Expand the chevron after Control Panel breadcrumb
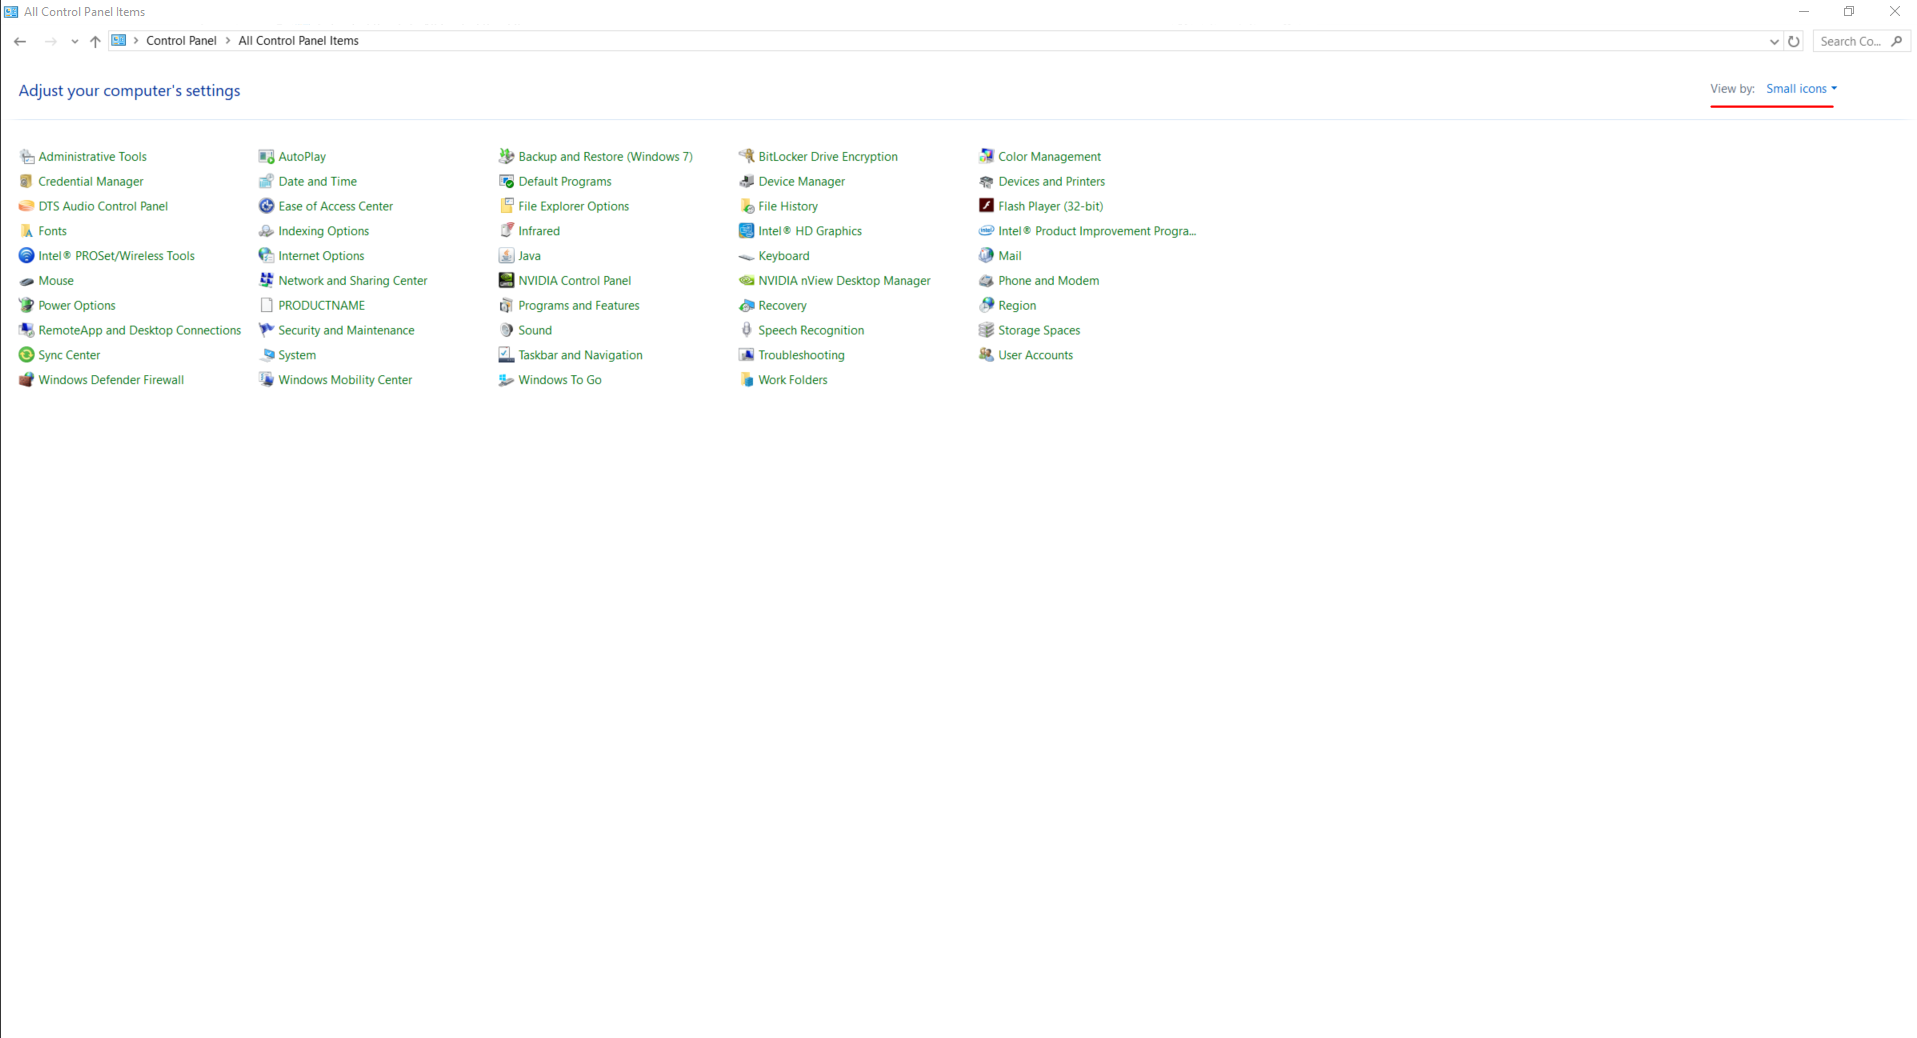Screen dimensions: 1917x1038 point(228,41)
